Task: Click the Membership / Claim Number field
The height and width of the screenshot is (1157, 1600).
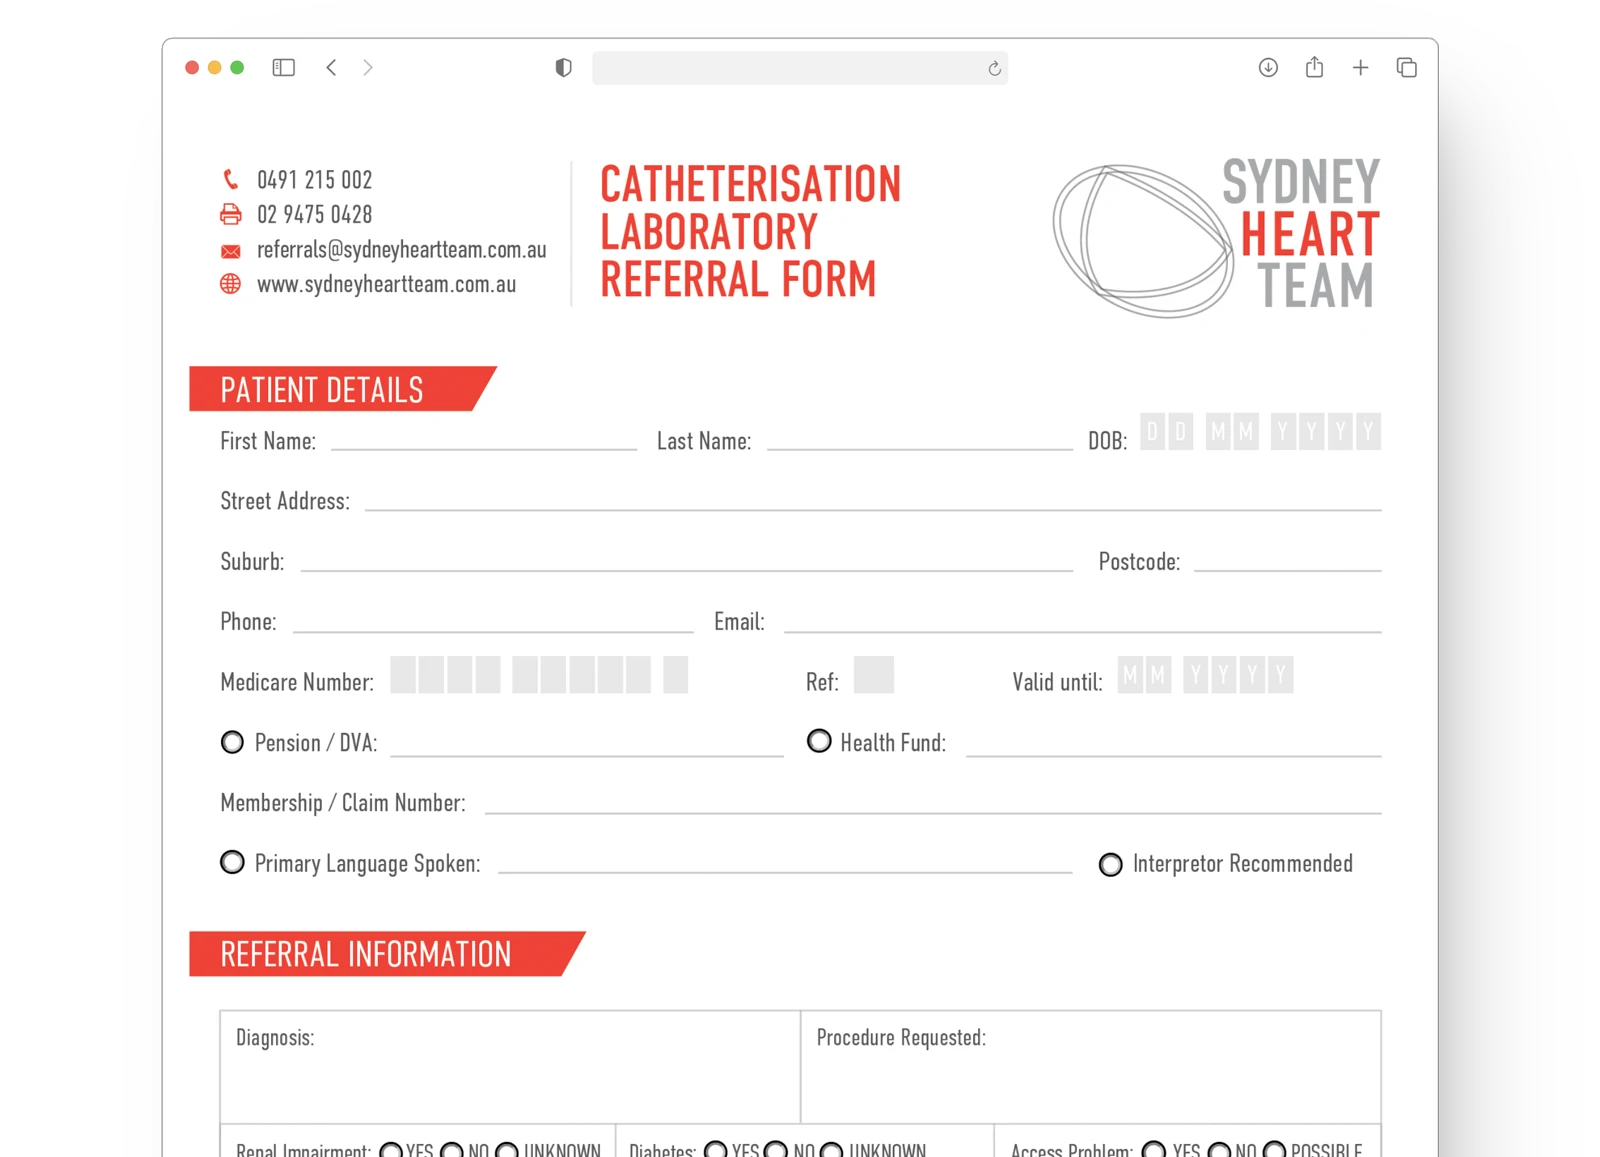Action: point(933,802)
